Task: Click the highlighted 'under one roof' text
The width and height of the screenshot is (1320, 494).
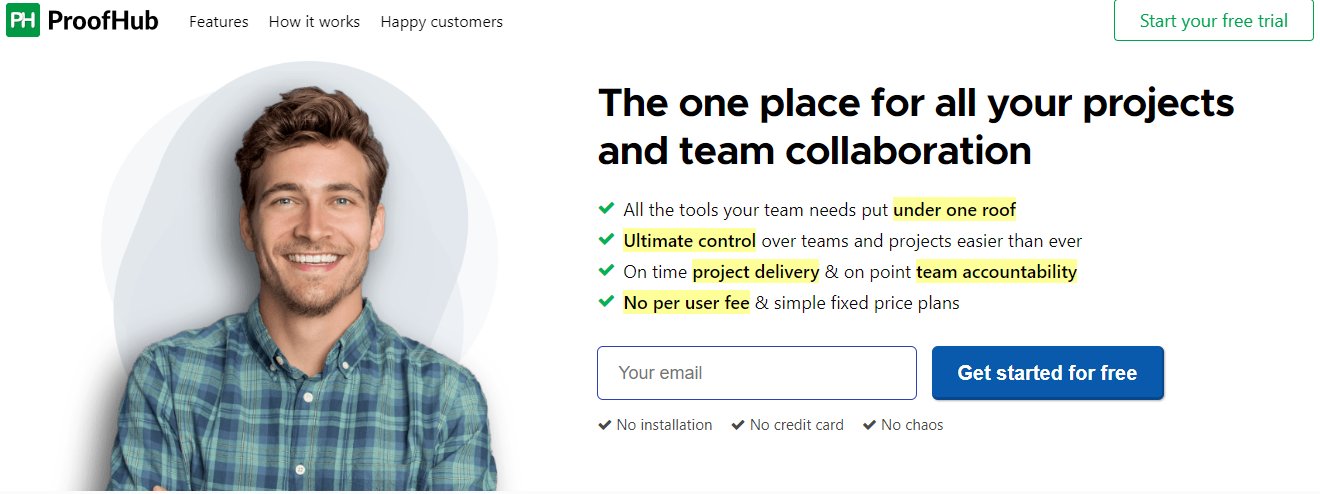Action: 955,210
